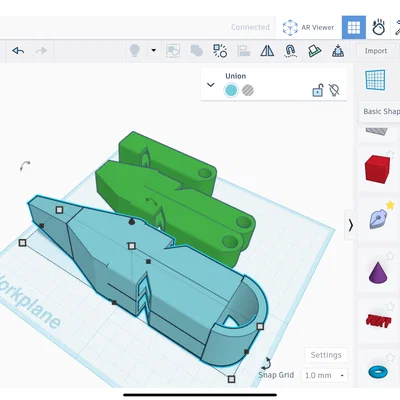The width and height of the screenshot is (400, 400).
Task: Unfavorite the Scribble shape gold star
Action: pos(390,205)
